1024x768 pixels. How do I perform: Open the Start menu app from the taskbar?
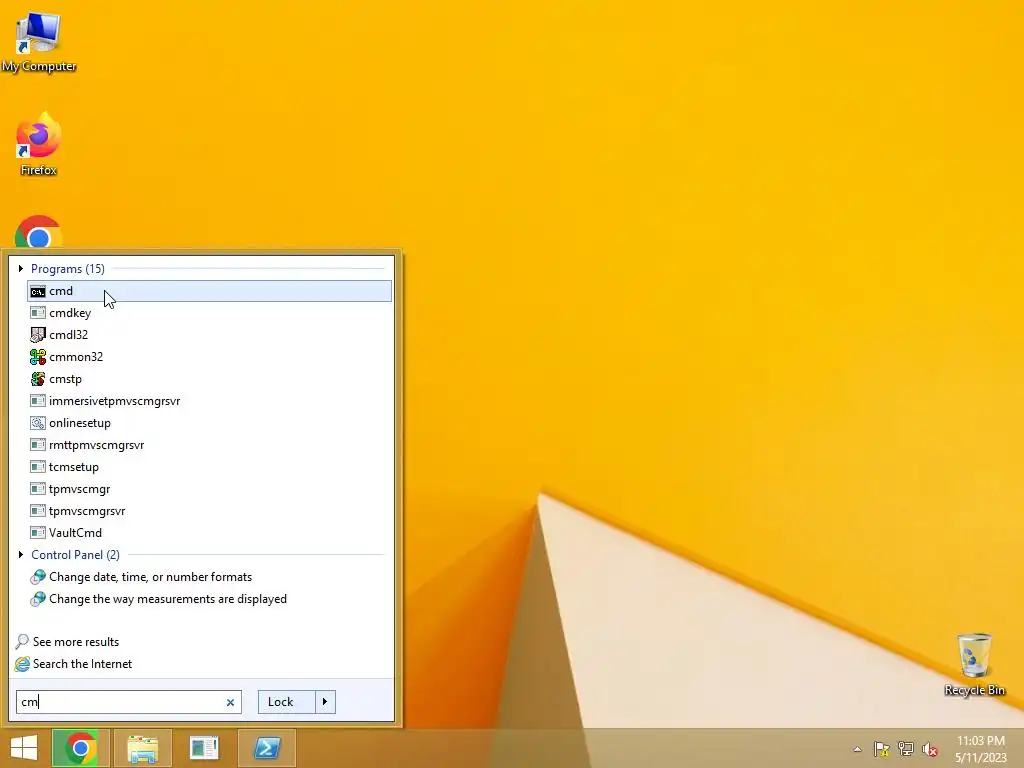point(204,748)
